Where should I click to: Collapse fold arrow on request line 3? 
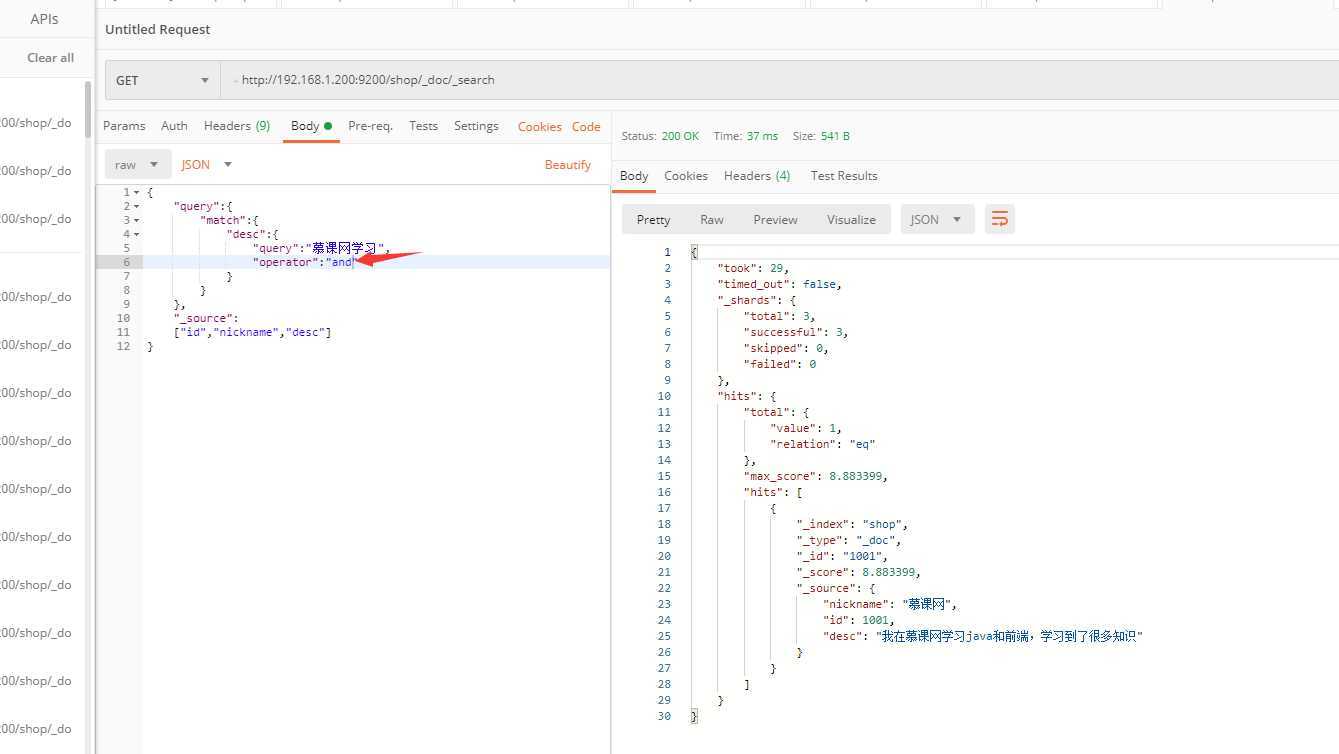click(137, 220)
